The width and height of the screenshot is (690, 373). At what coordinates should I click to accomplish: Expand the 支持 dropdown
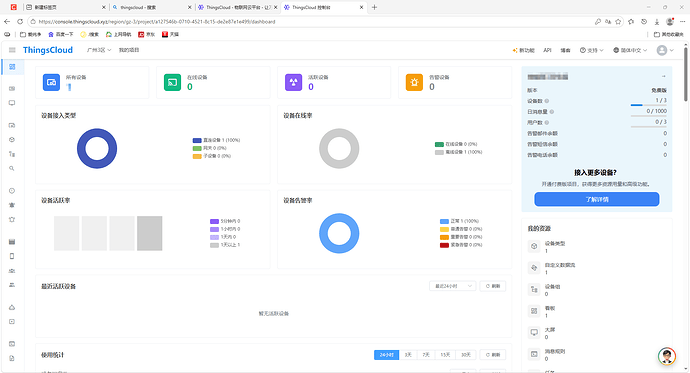591,50
